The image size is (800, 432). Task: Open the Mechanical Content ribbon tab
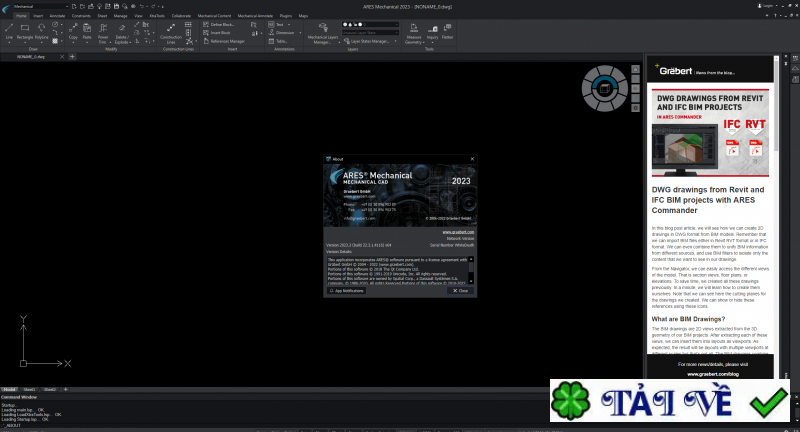pos(214,16)
